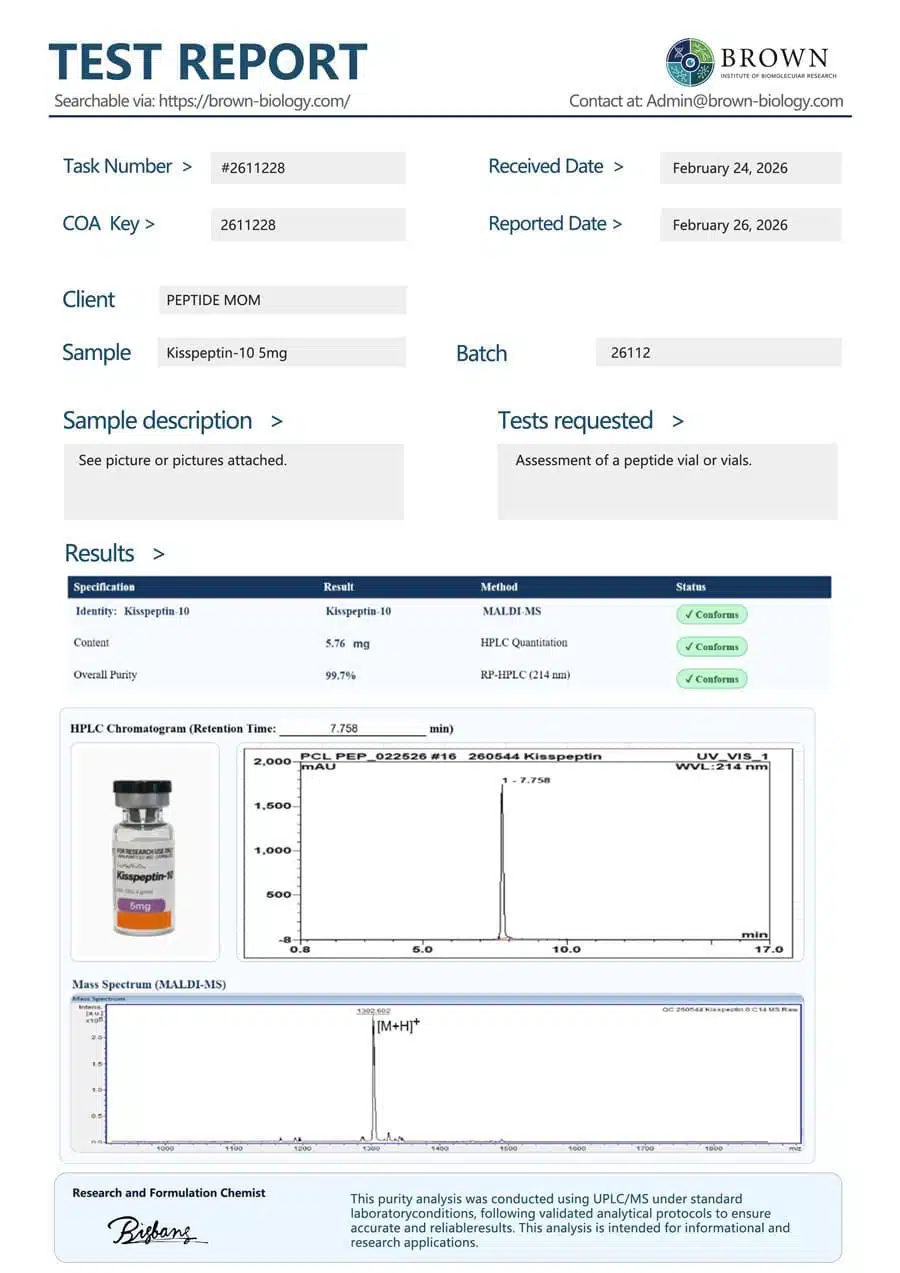Click the Method column header
Image resolution: width=900 pixels, height=1273 pixels.
[499, 587]
